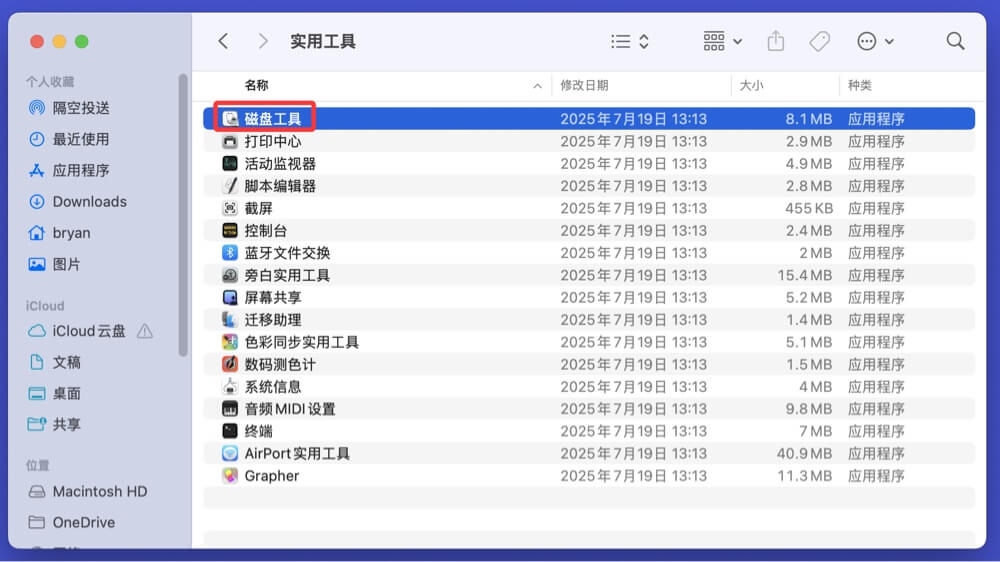Open 桌面 in the sidebar
Viewport: 1000px width, 562px height.
55,394
